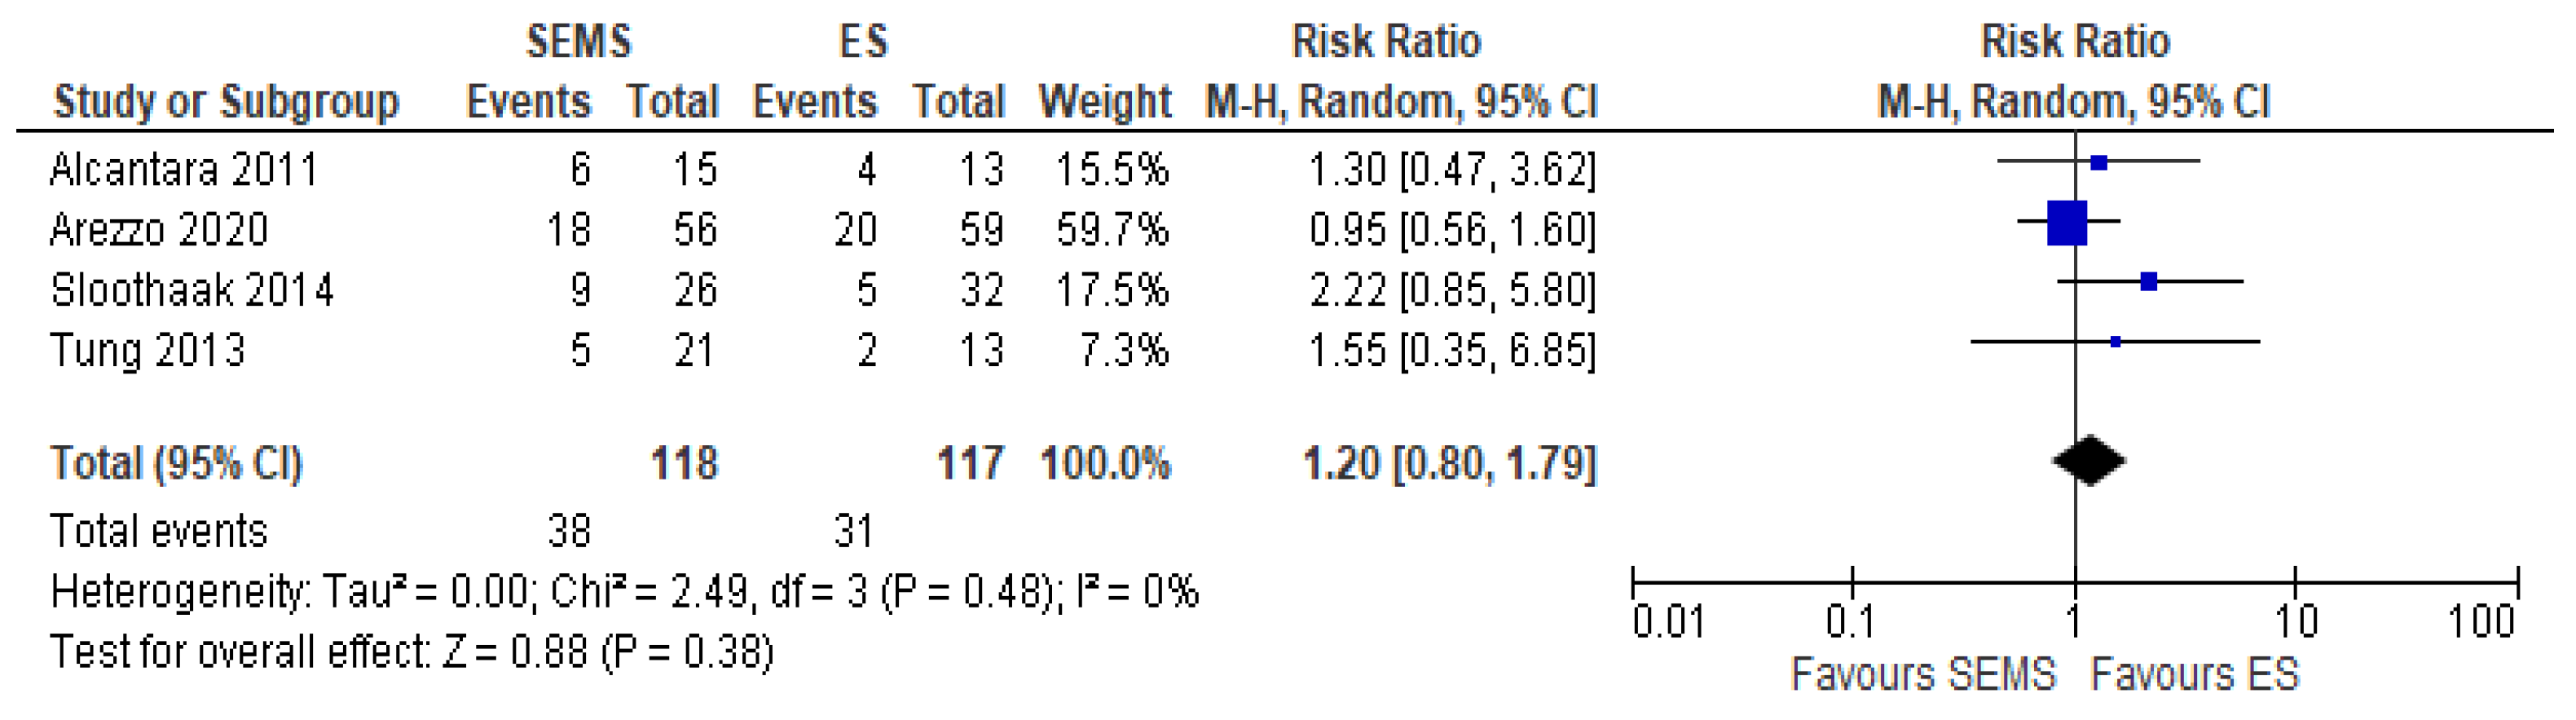Click the blue square for Alcantara 2011
Screen dimensions: 2576x720
coord(2099,162)
